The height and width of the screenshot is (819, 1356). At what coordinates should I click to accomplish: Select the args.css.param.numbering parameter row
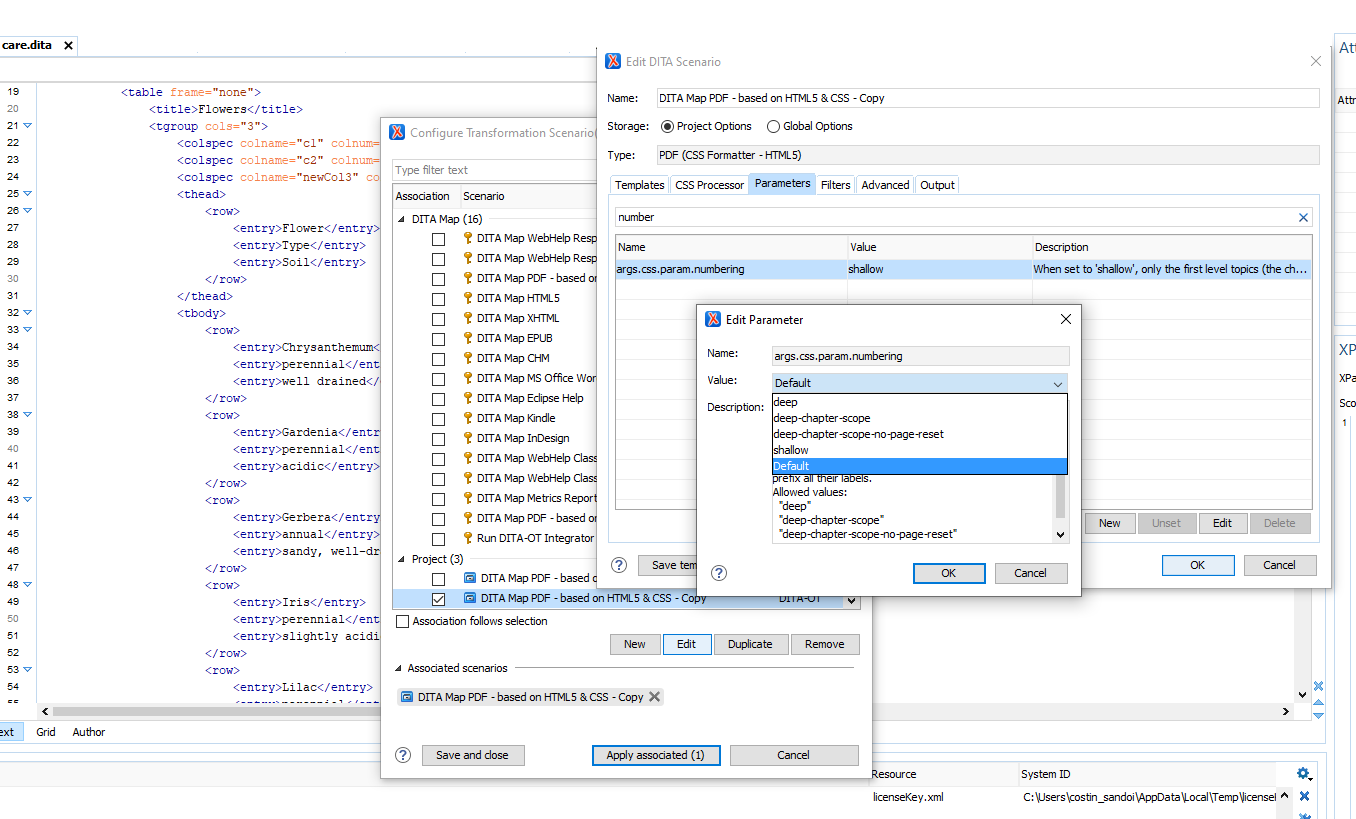tap(964, 269)
